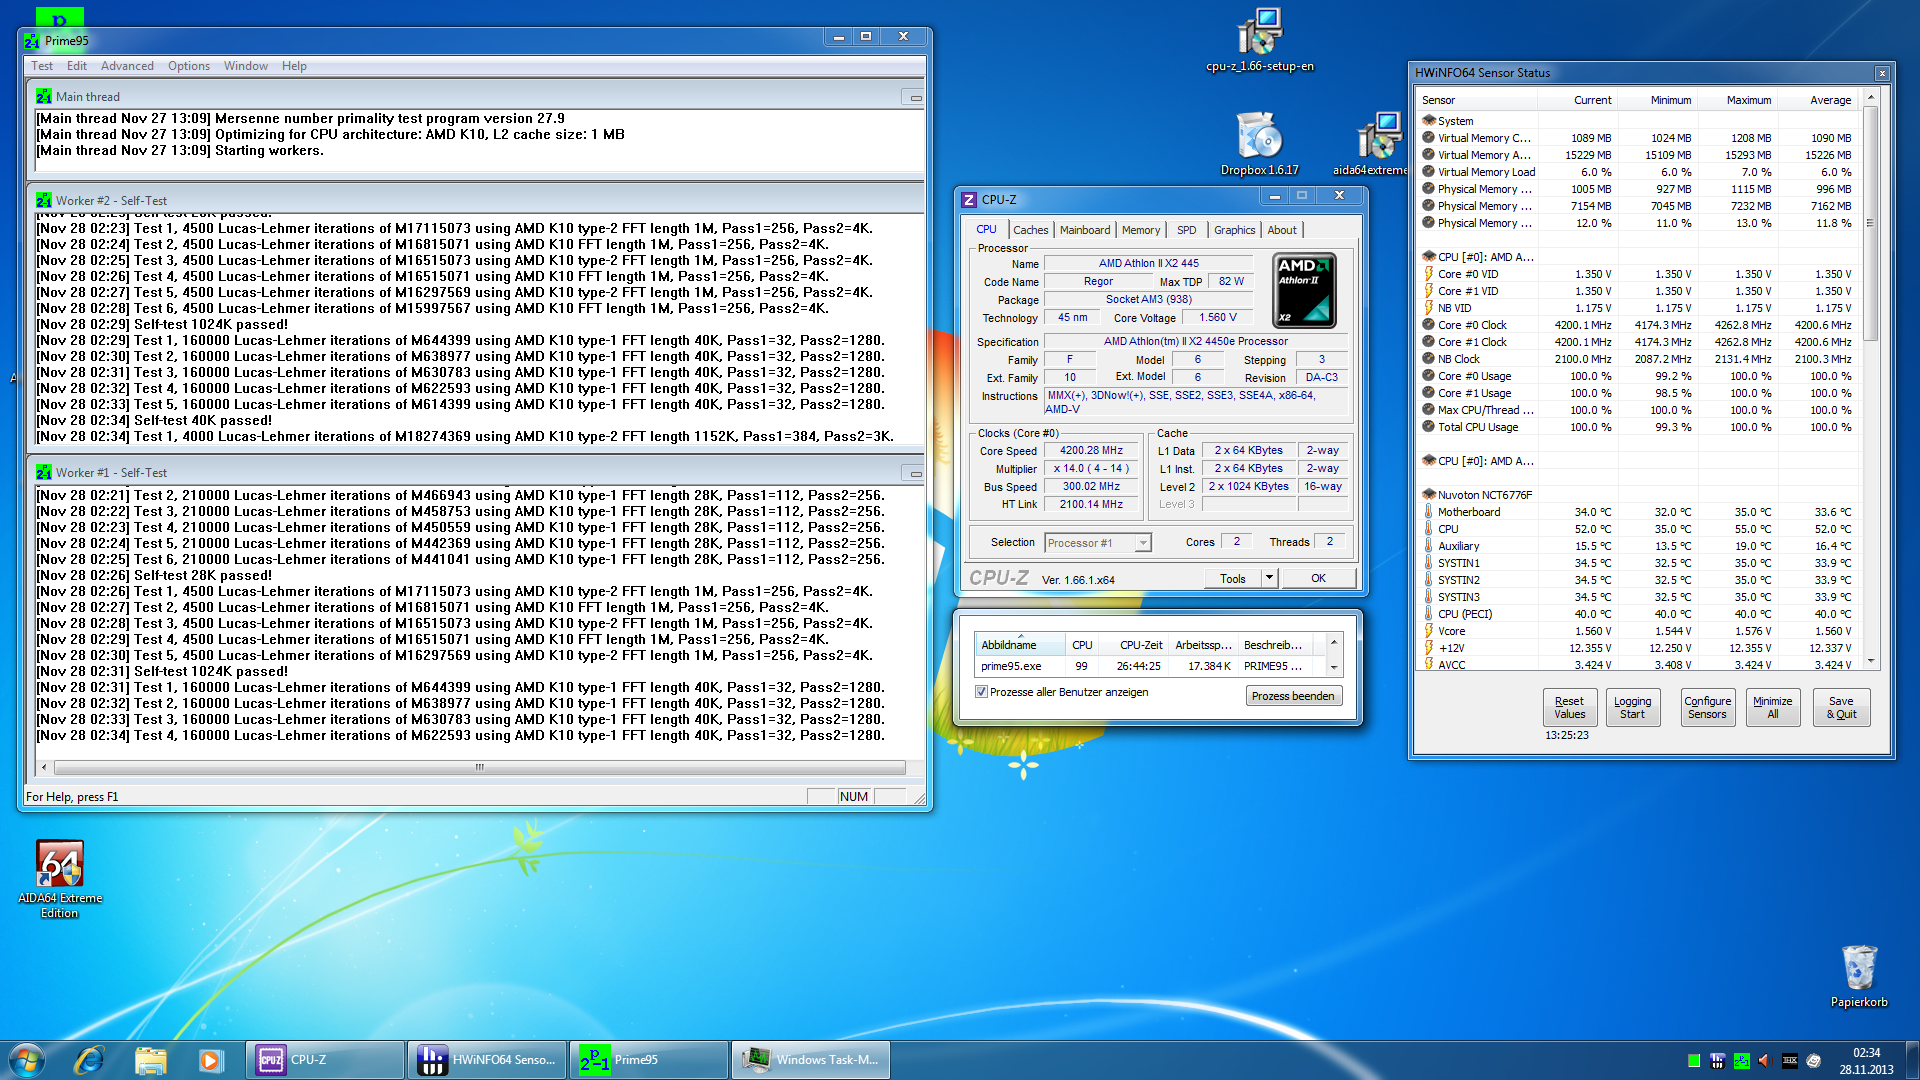Click the Vcore sensor icon
The width and height of the screenshot is (1920, 1080).
pos(1429,631)
